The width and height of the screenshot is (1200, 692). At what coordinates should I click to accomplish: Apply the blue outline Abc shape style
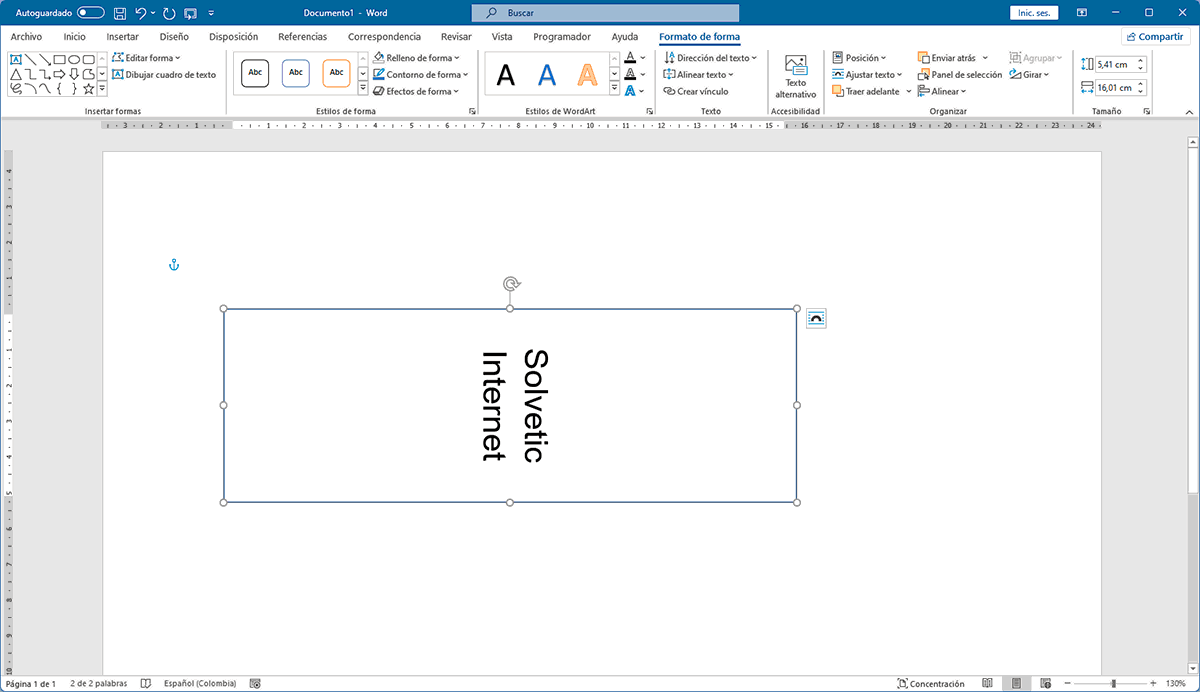(296, 73)
